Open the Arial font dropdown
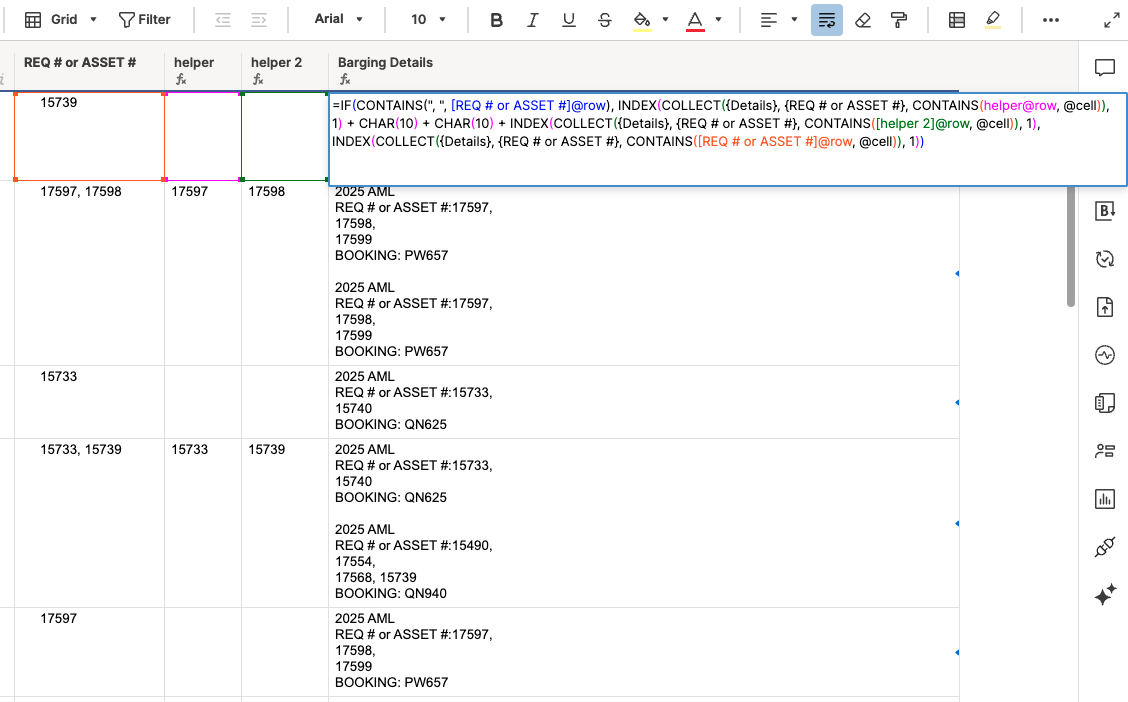This screenshot has height=702, width=1128. (x=338, y=19)
